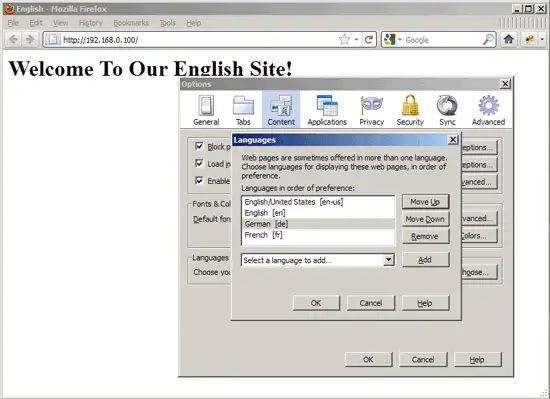Open the File menu
Screen dimensions: 550x399
[13, 23]
